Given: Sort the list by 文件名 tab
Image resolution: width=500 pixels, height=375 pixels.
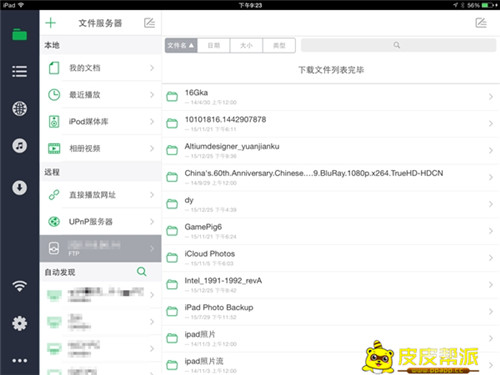Looking at the screenshot, I should (181, 45).
